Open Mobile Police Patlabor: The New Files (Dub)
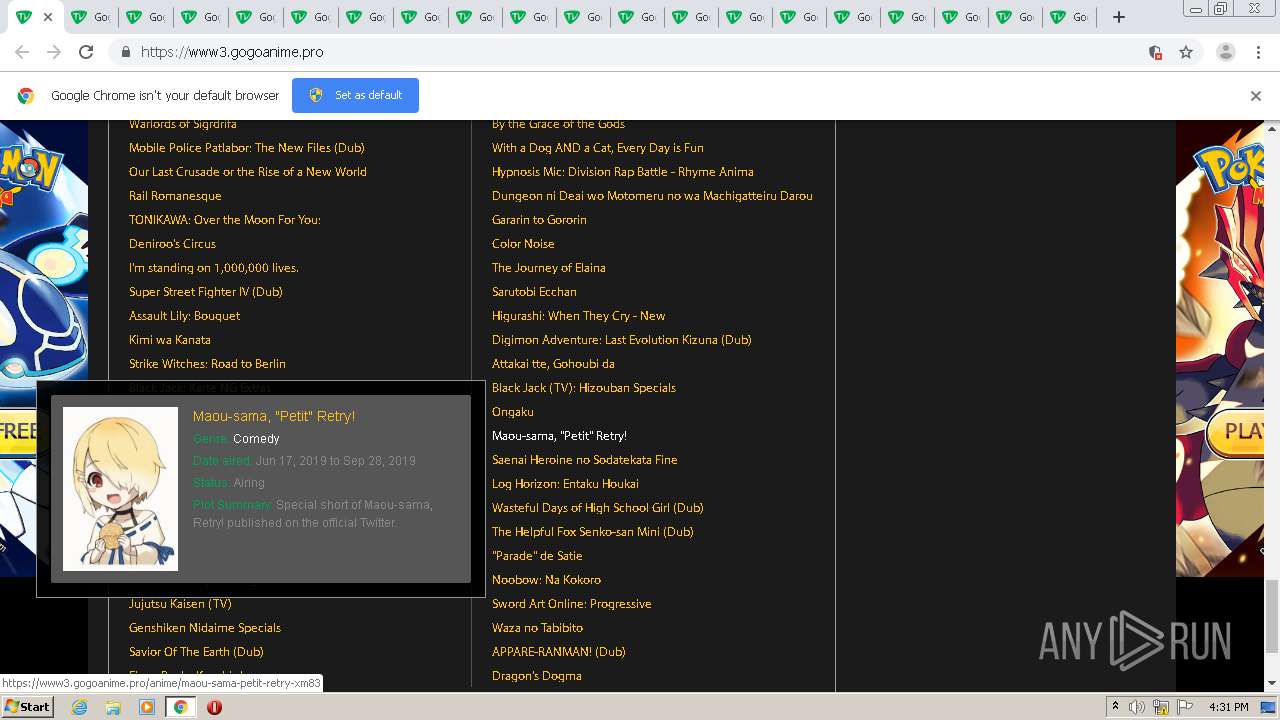The height and width of the screenshot is (720, 1280). [x=247, y=148]
